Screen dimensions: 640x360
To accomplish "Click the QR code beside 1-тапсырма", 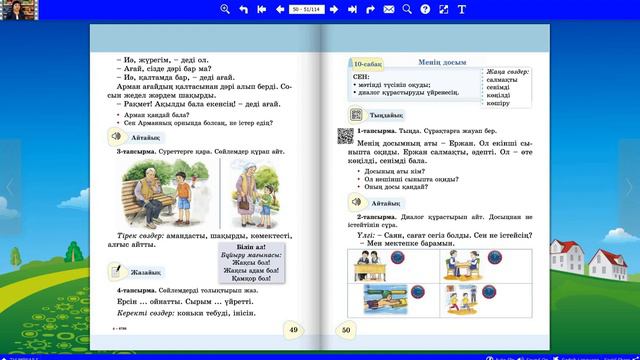I will tap(345, 136).
